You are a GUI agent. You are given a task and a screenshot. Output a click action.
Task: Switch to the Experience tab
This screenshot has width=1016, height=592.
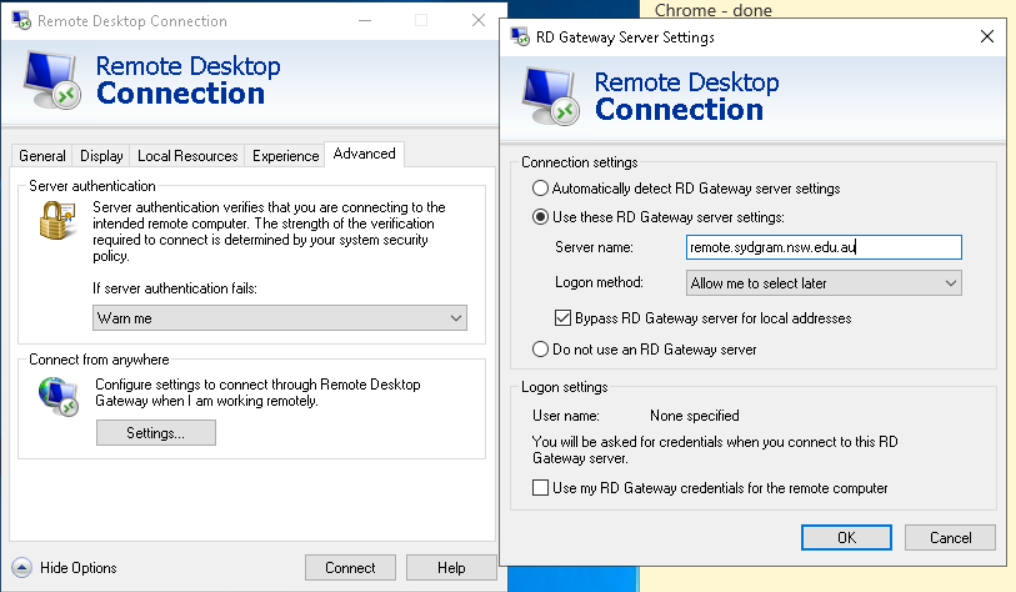click(x=285, y=156)
